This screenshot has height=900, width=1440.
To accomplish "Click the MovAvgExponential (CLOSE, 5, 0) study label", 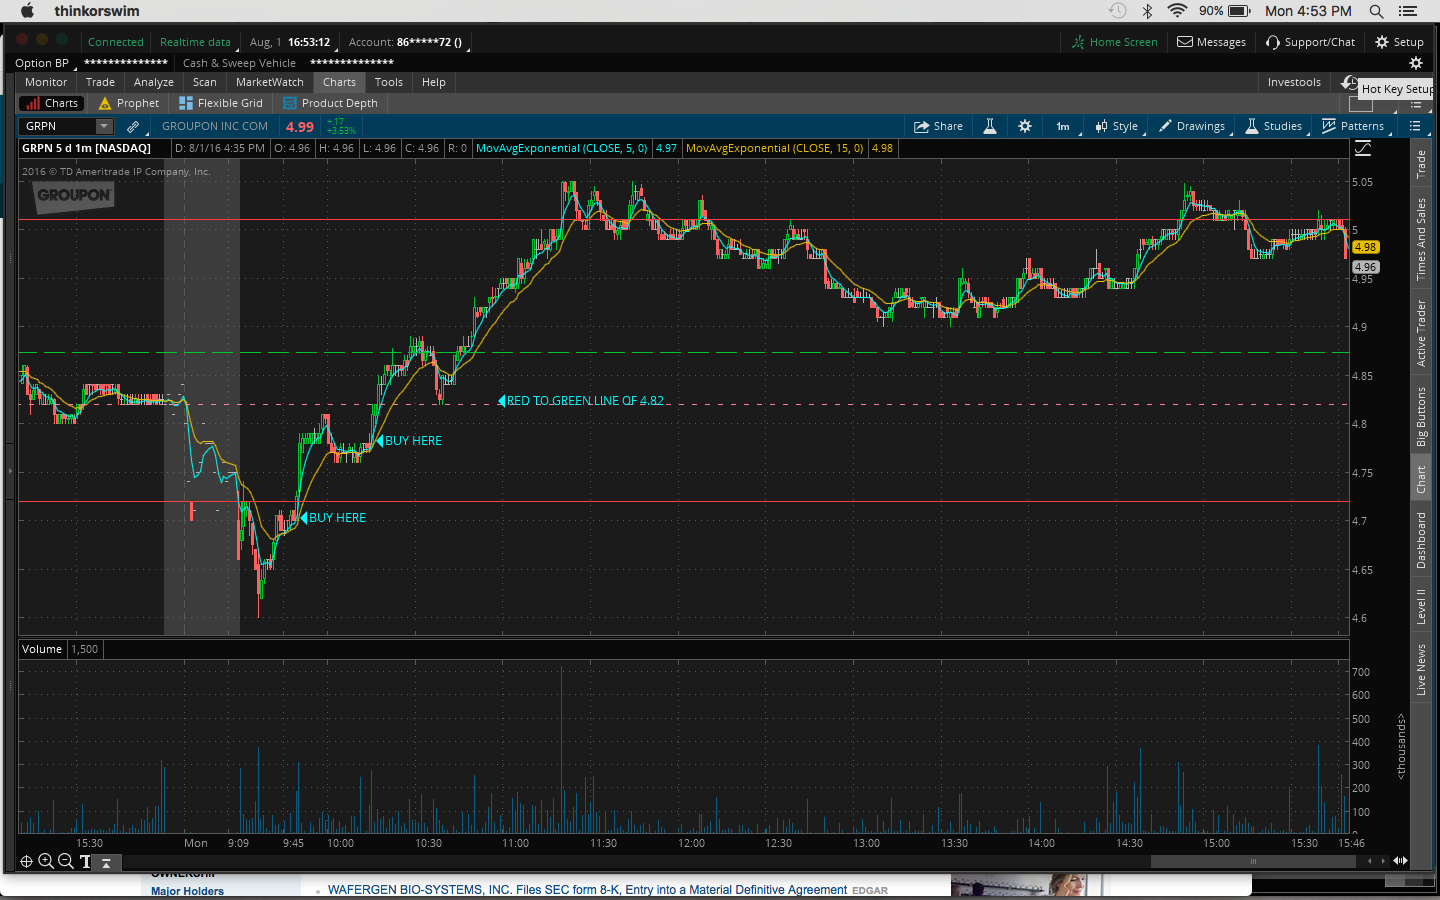I will point(561,148).
